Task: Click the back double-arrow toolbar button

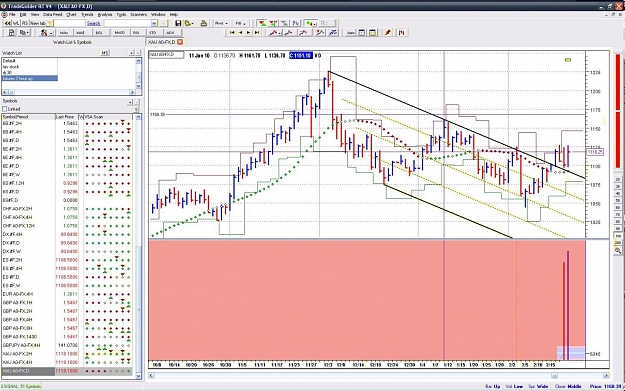Action: [x=7, y=23]
